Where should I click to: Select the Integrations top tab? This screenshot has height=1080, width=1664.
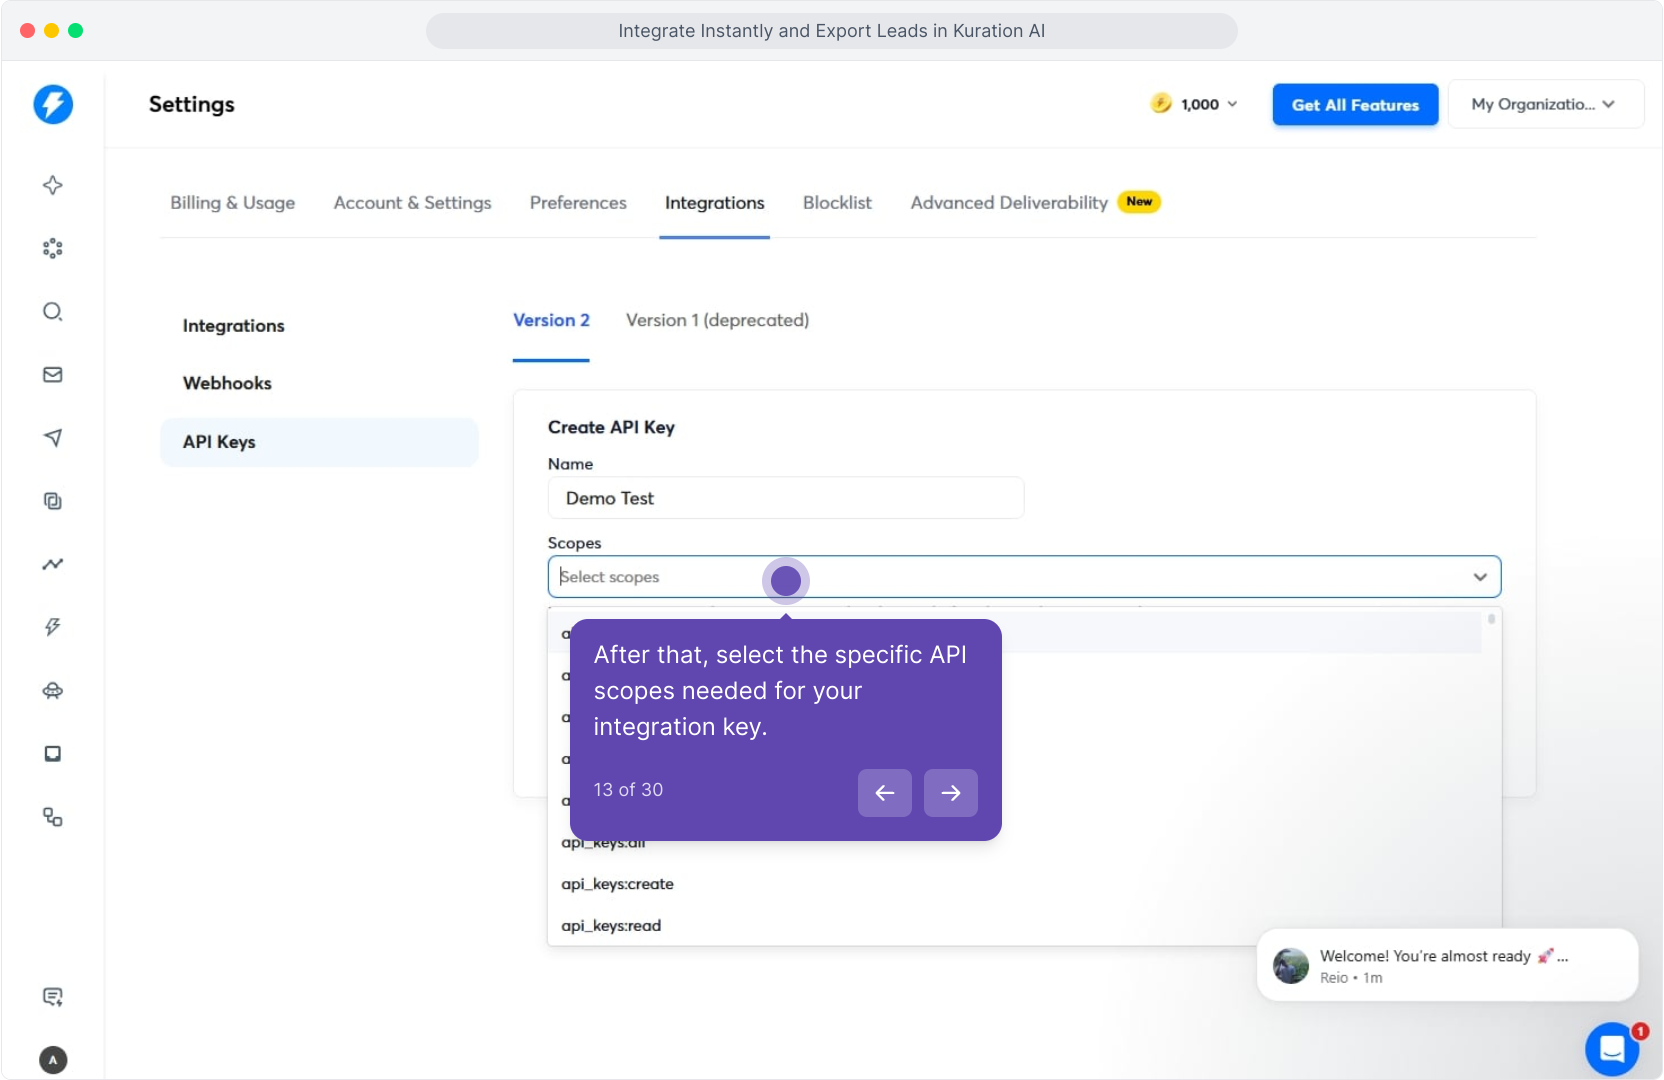coord(715,203)
